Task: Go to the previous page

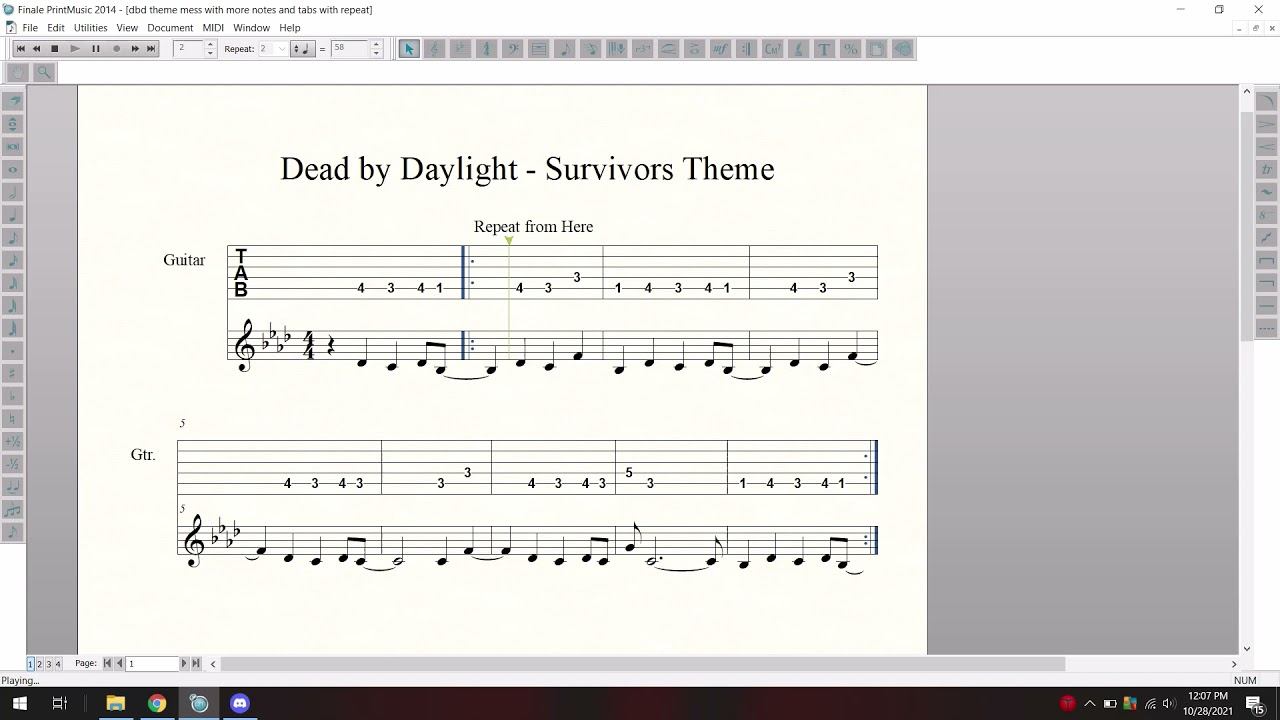Action: coord(119,664)
